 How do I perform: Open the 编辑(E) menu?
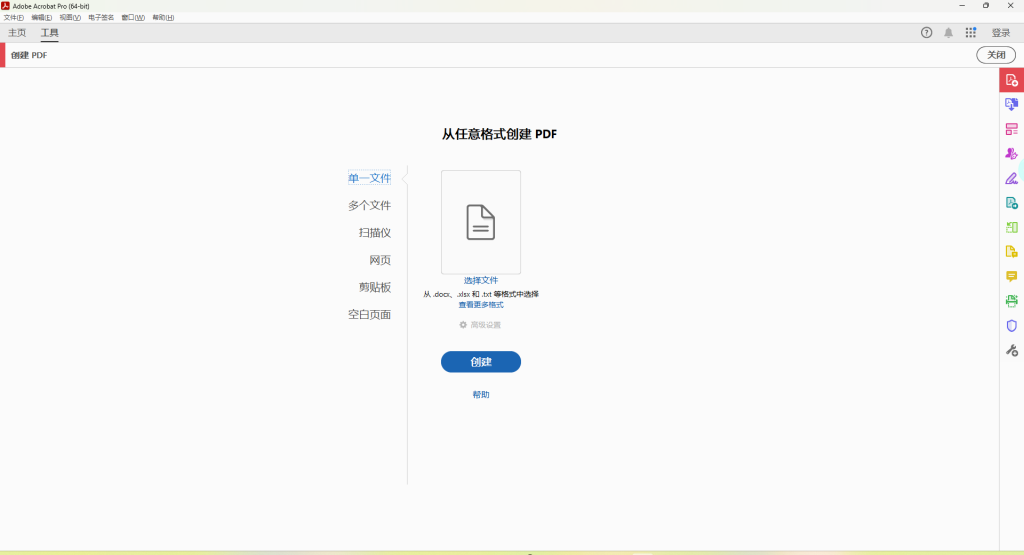pyautogui.click(x=42, y=18)
